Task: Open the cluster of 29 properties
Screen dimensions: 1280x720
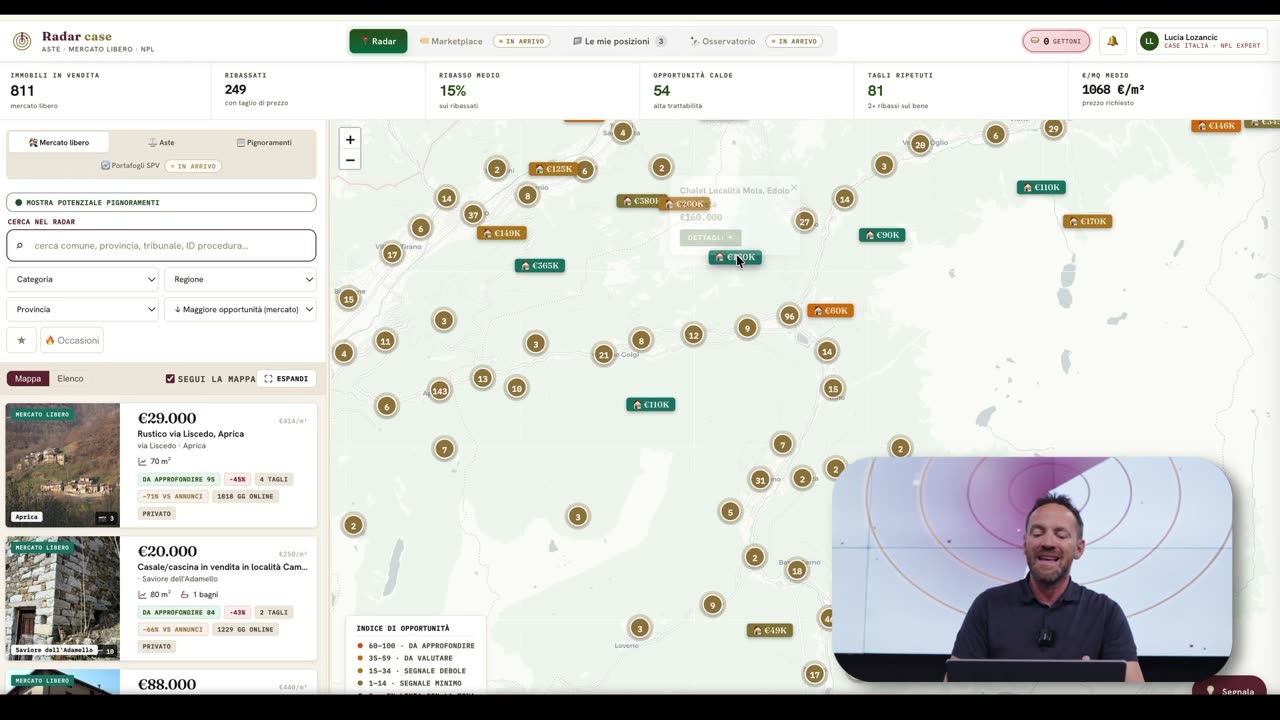Action: tap(1053, 128)
